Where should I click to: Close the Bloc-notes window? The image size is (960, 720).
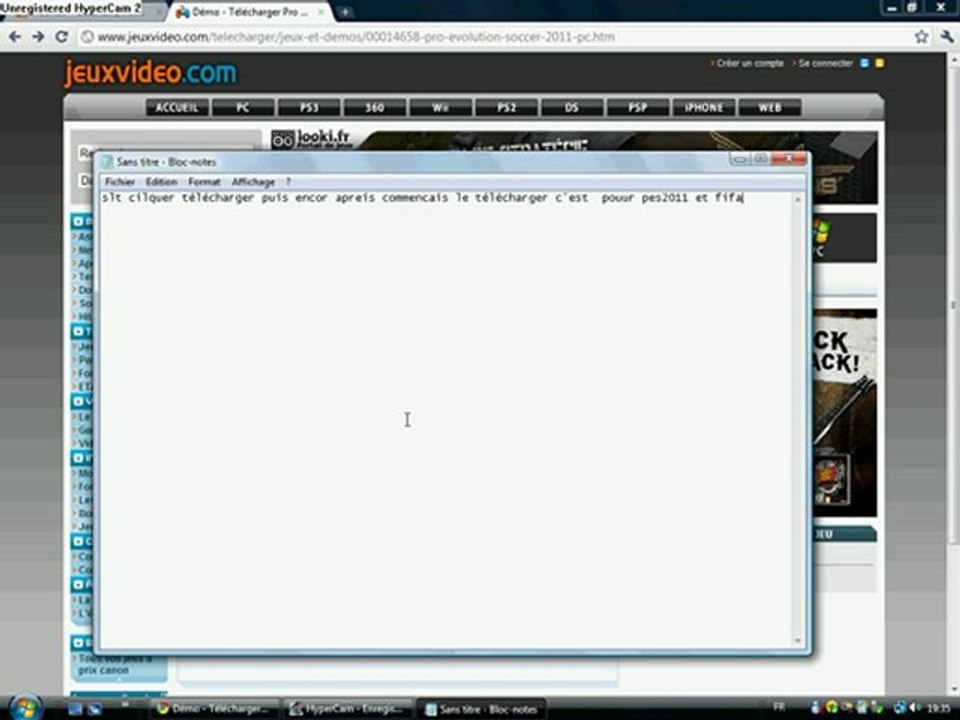tap(789, 159)
